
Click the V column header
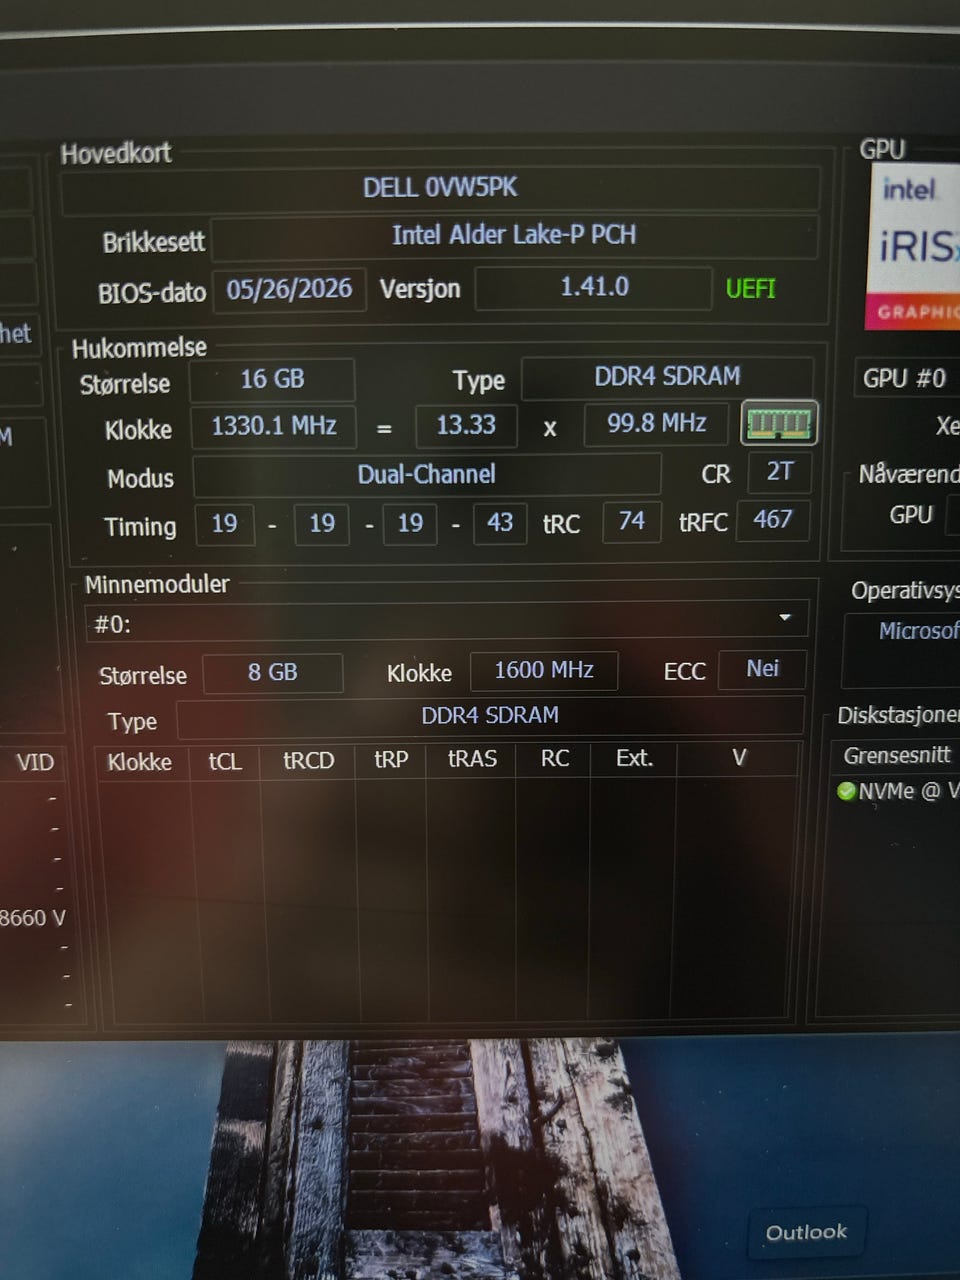coord(739,758)
